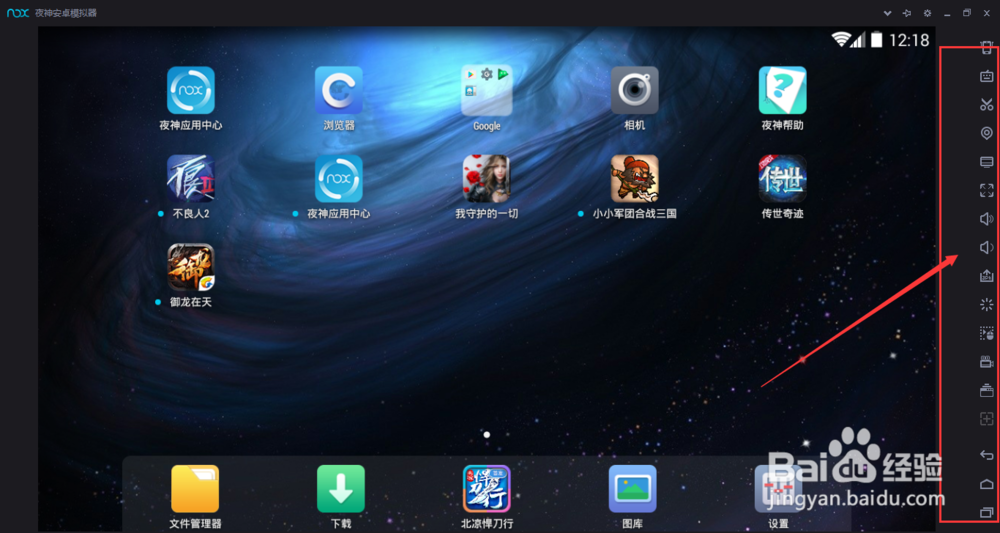Tap the Android home button

pos(987,484)
